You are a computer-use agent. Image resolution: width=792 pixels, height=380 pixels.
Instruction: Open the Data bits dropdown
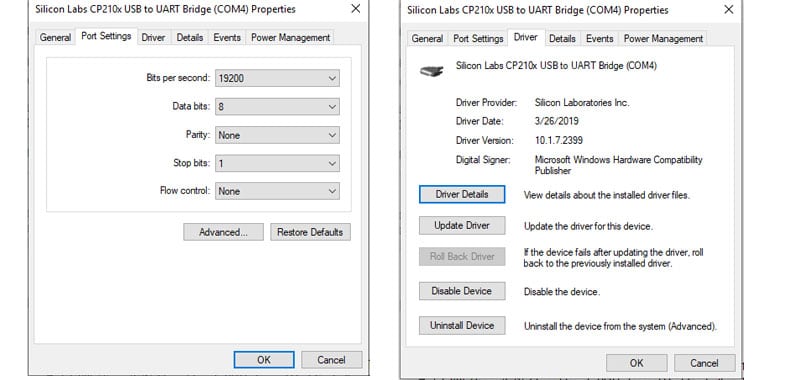[277, 107]
